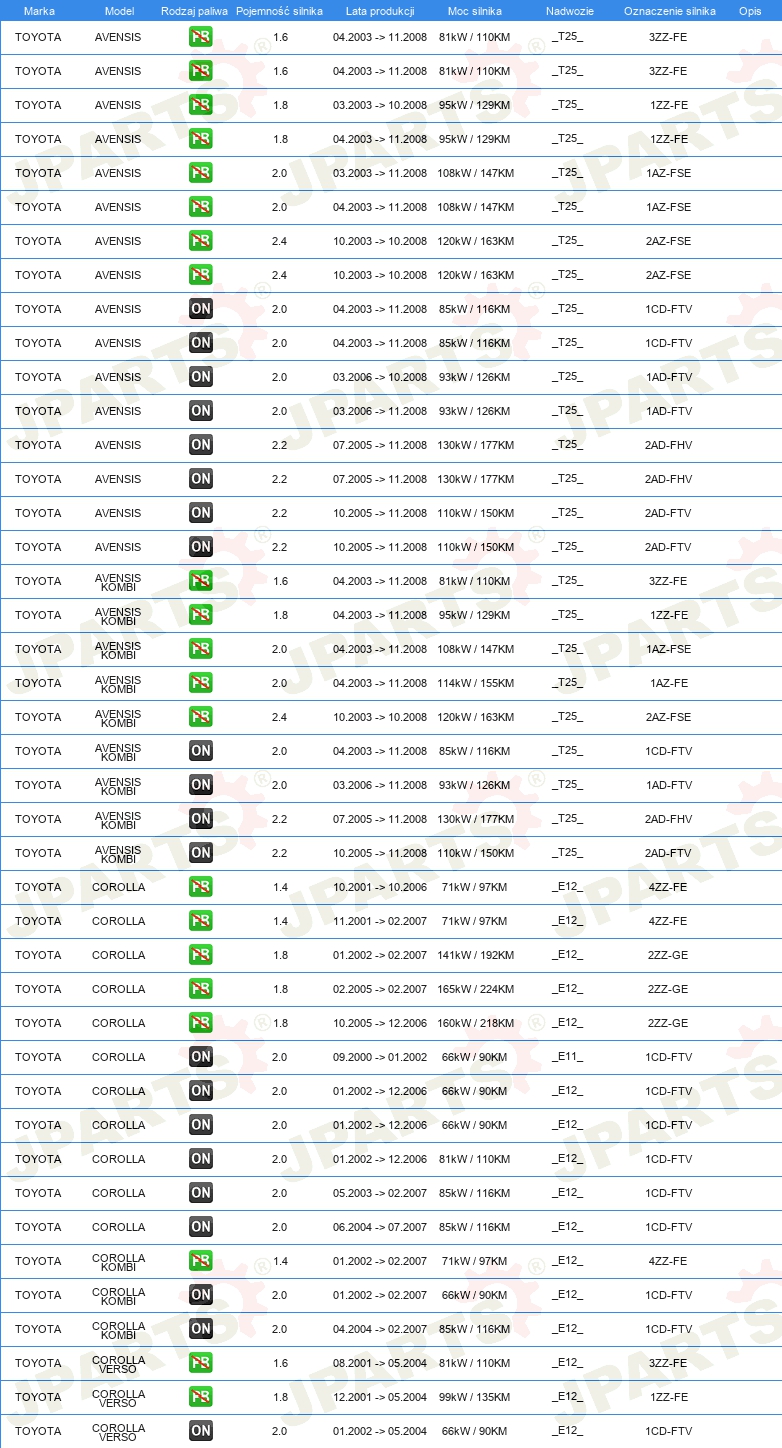
Task: Click diesel ON icon in Corolla row starting 06.2004
Action: tap(201, 1227)
